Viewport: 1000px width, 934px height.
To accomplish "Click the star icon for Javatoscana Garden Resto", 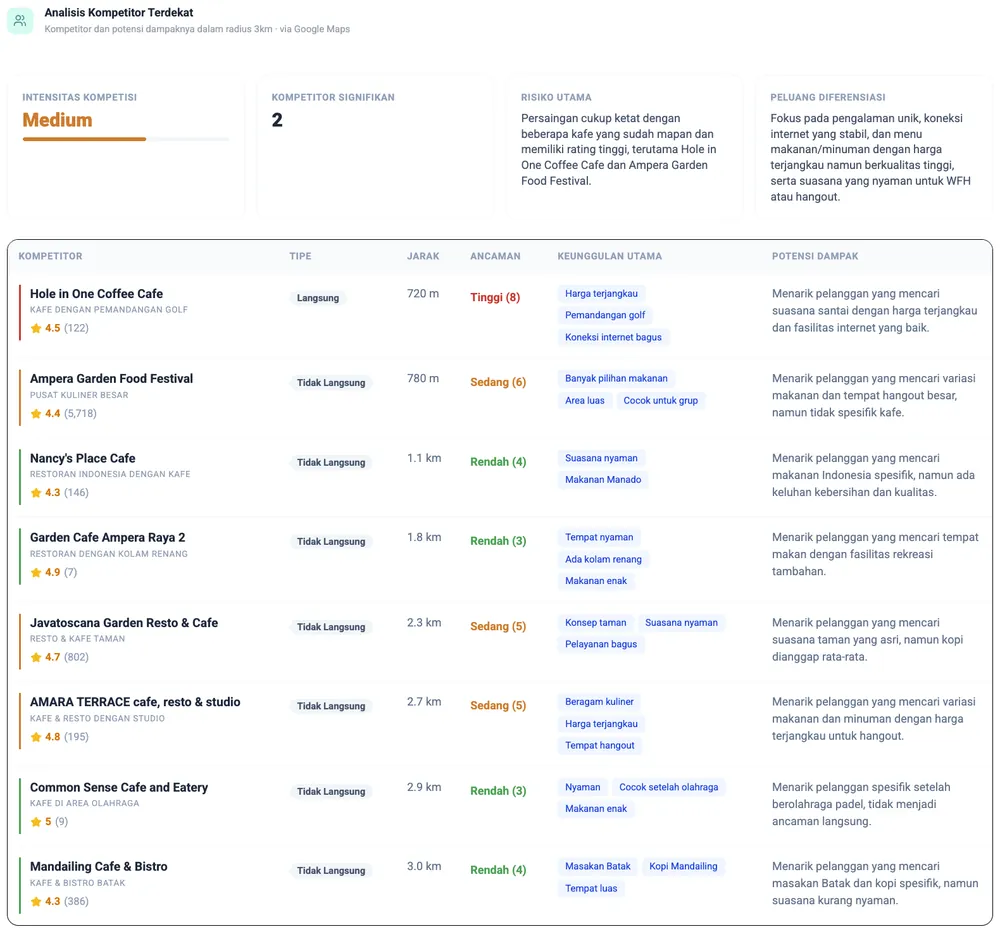I will pyautogui.click(x=36, y=657).
